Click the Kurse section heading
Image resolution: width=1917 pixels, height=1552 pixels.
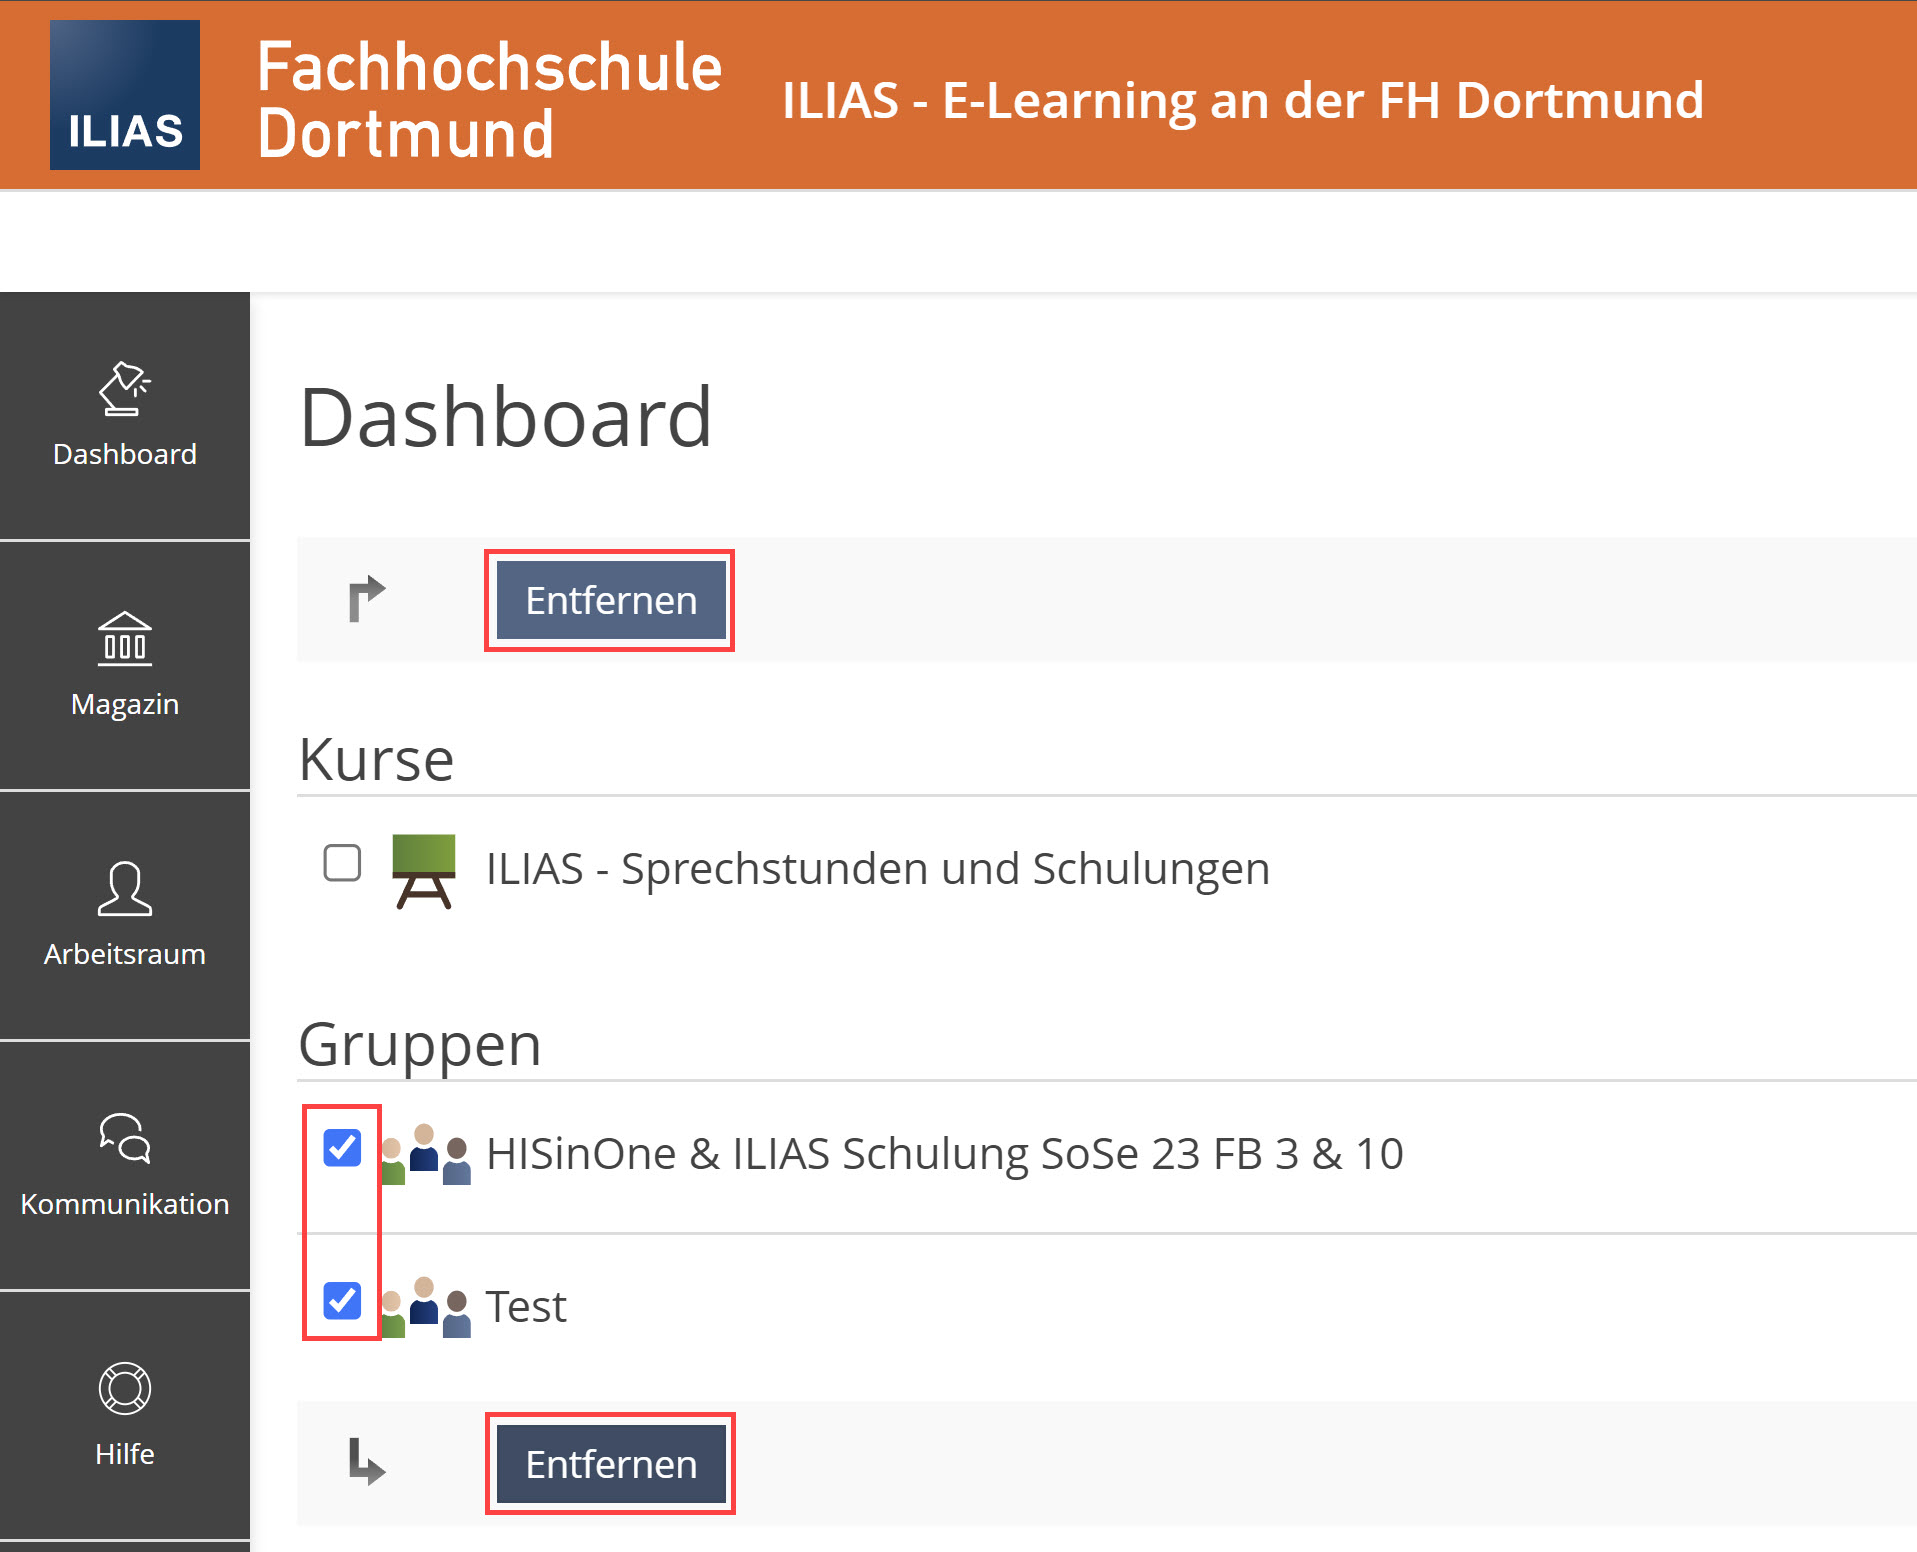tap(377, 759)
